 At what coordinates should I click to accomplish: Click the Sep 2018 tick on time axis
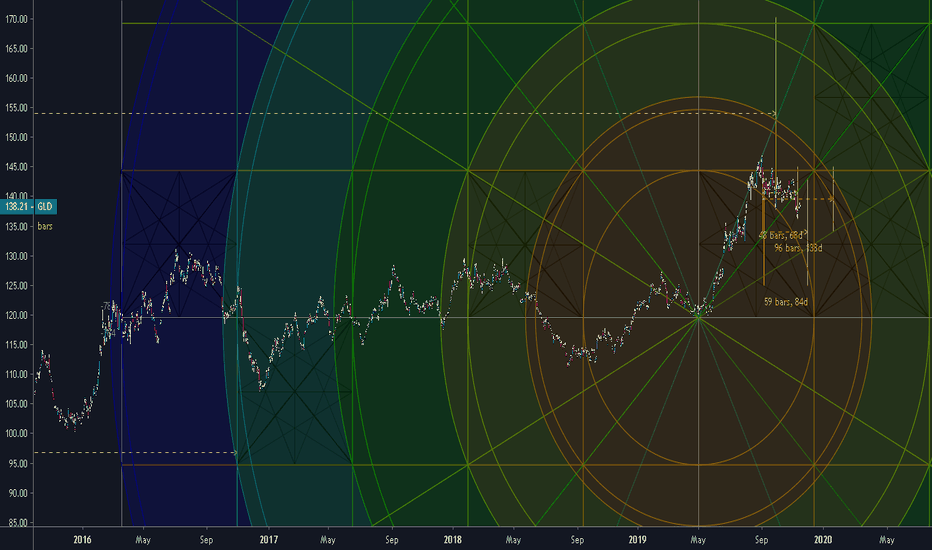577,540
